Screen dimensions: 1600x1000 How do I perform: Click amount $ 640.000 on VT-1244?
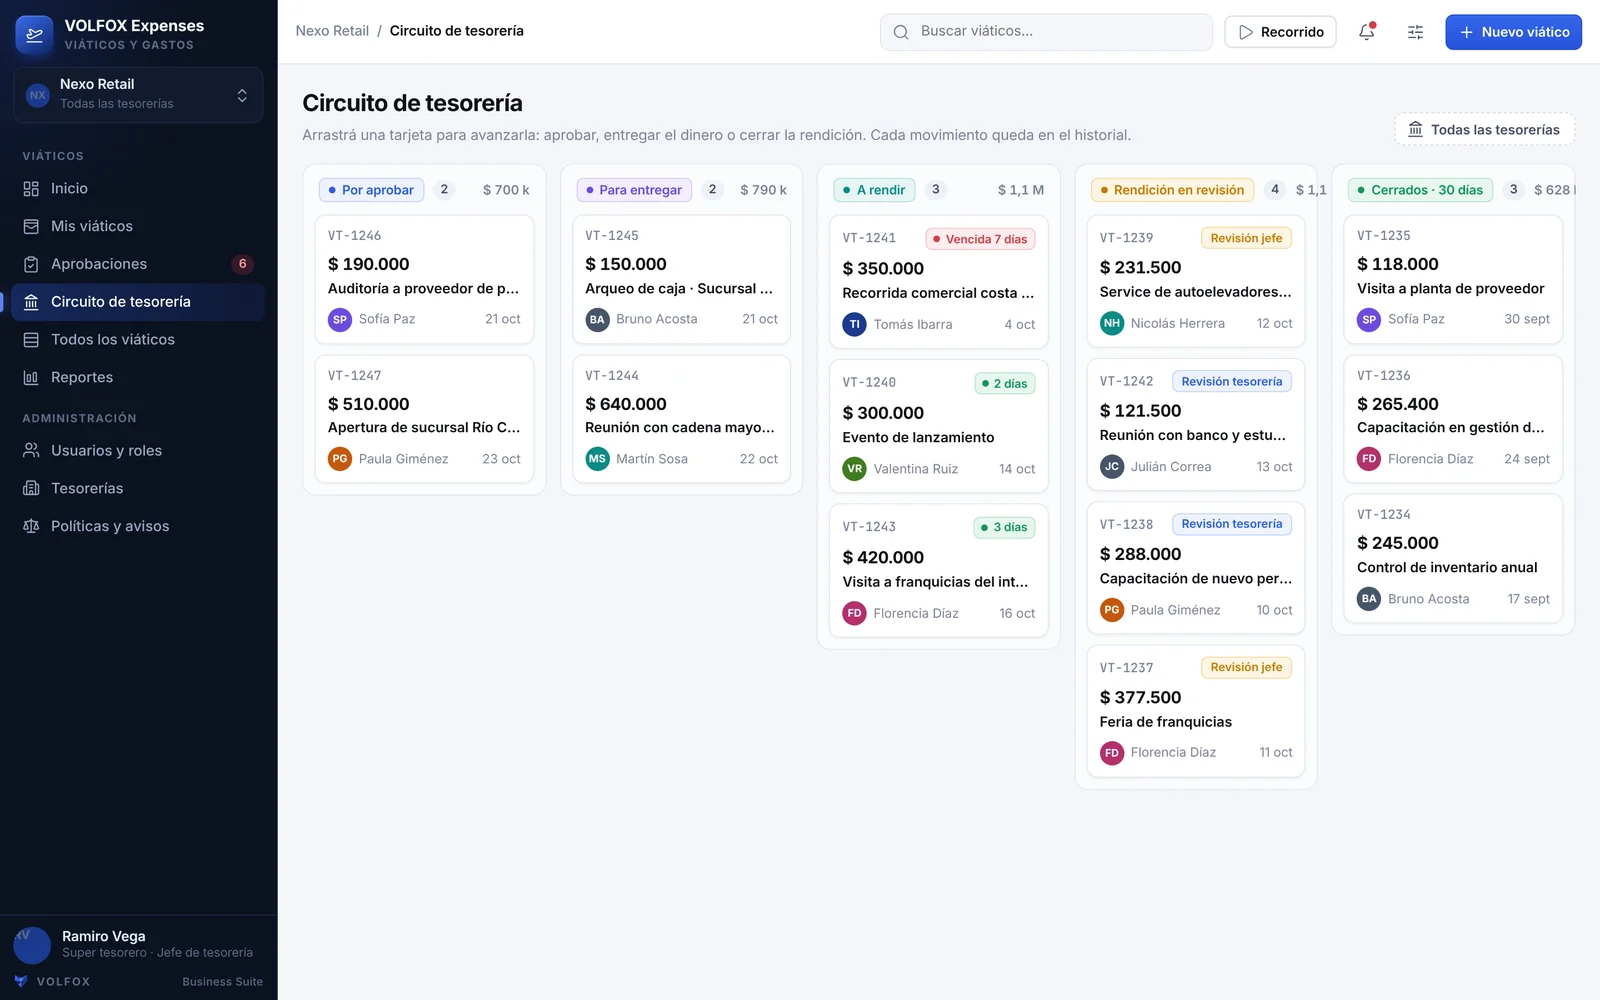pyautogui.click(x=626, y=404)
